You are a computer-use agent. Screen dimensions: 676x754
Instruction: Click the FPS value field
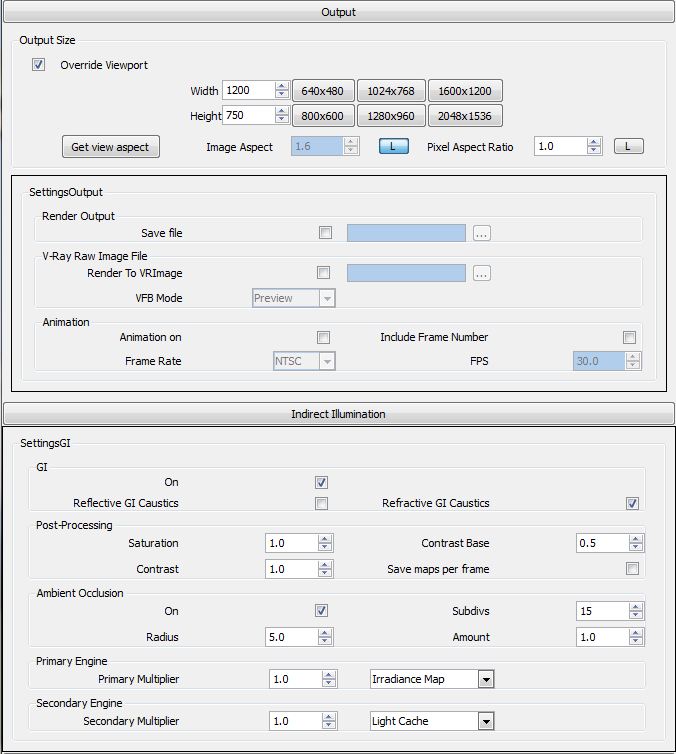599,361
